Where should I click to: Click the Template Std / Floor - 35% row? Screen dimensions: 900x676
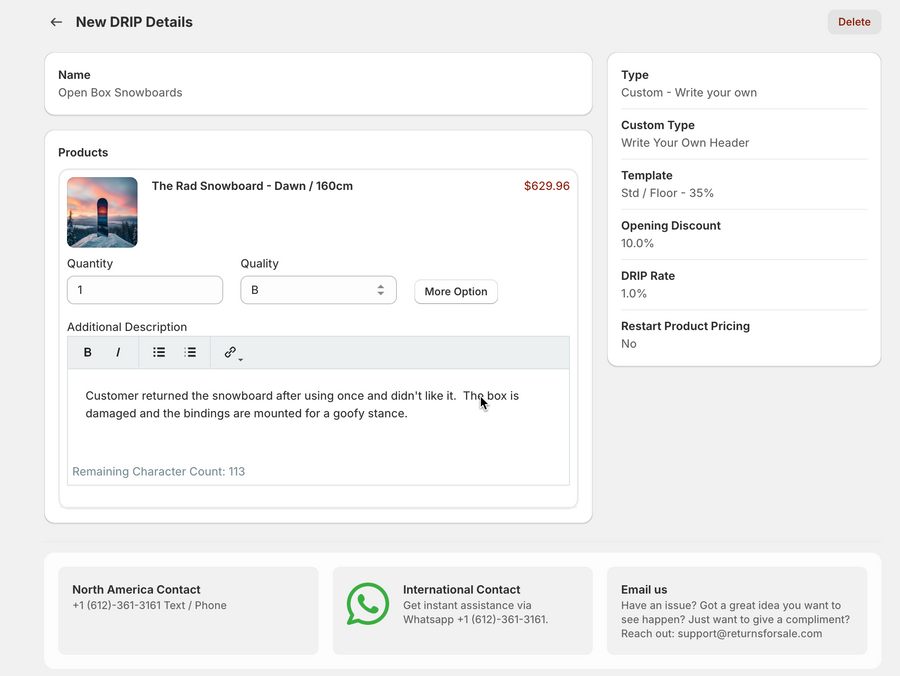point(743,184)
